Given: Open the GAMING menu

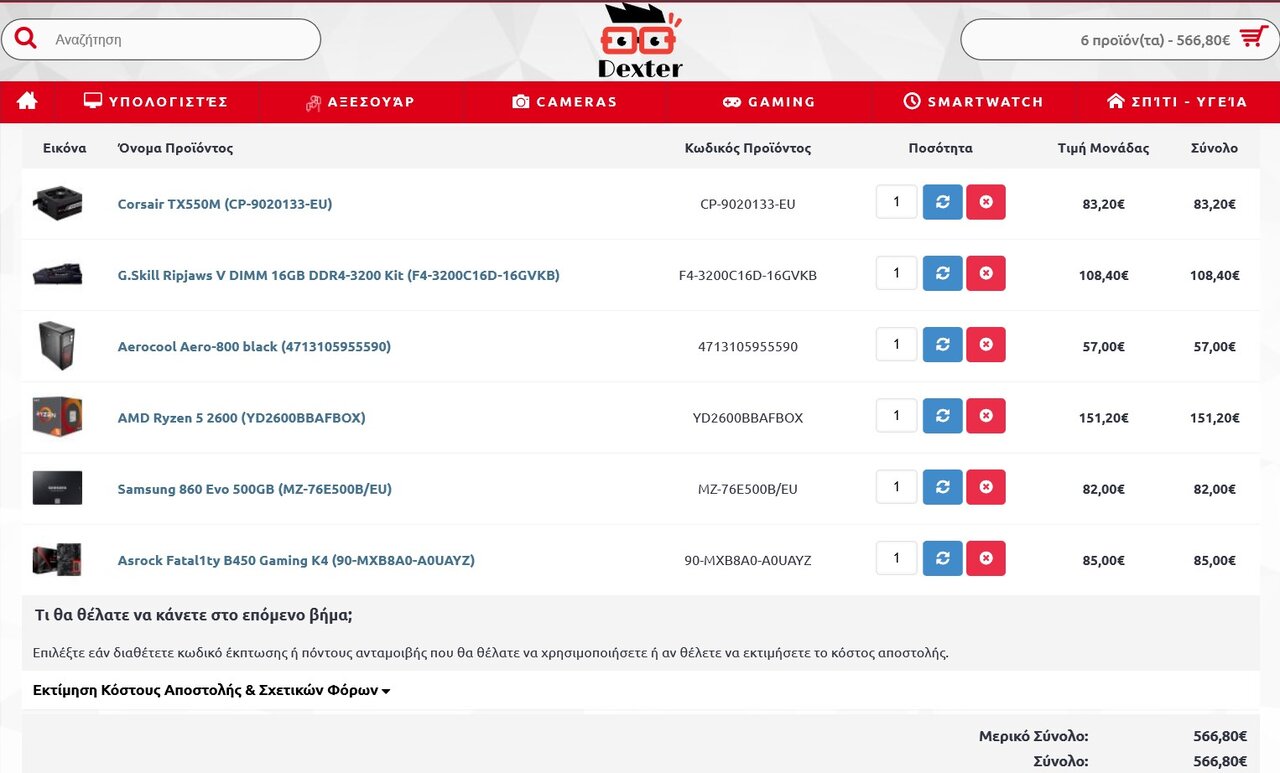Looking at the screenshot, I should [769, 101].
